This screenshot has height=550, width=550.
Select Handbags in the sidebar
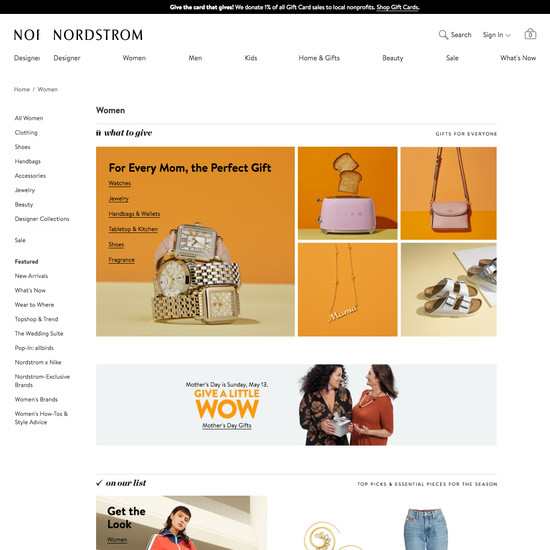[x=28, y=161]
